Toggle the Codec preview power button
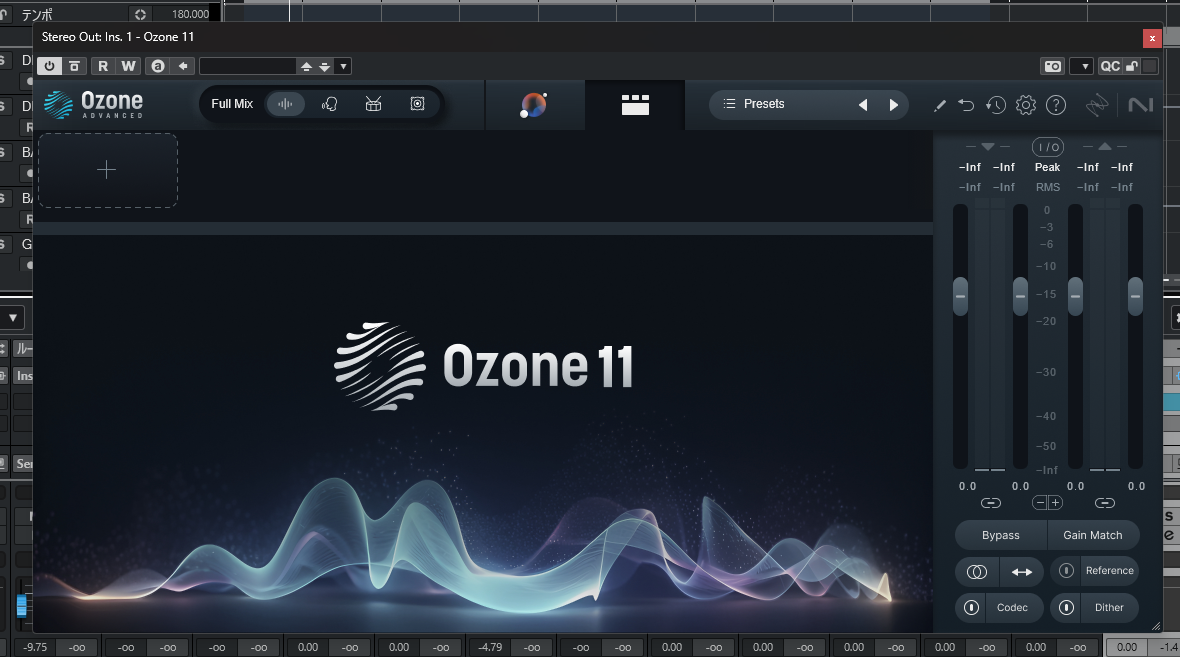Screen dimensions: 1180x657 pos(970,607)
